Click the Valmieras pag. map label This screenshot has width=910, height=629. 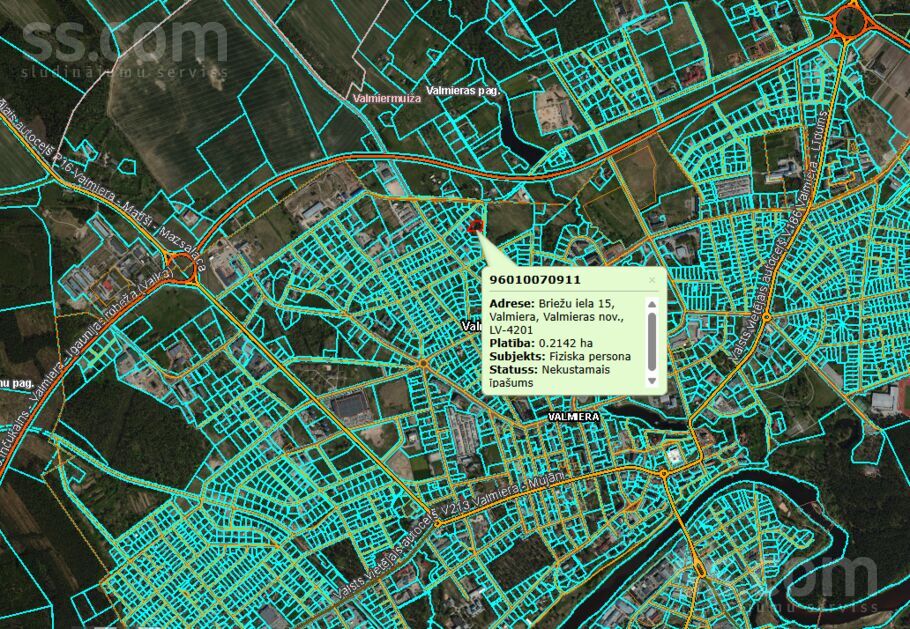pos(461,90)
